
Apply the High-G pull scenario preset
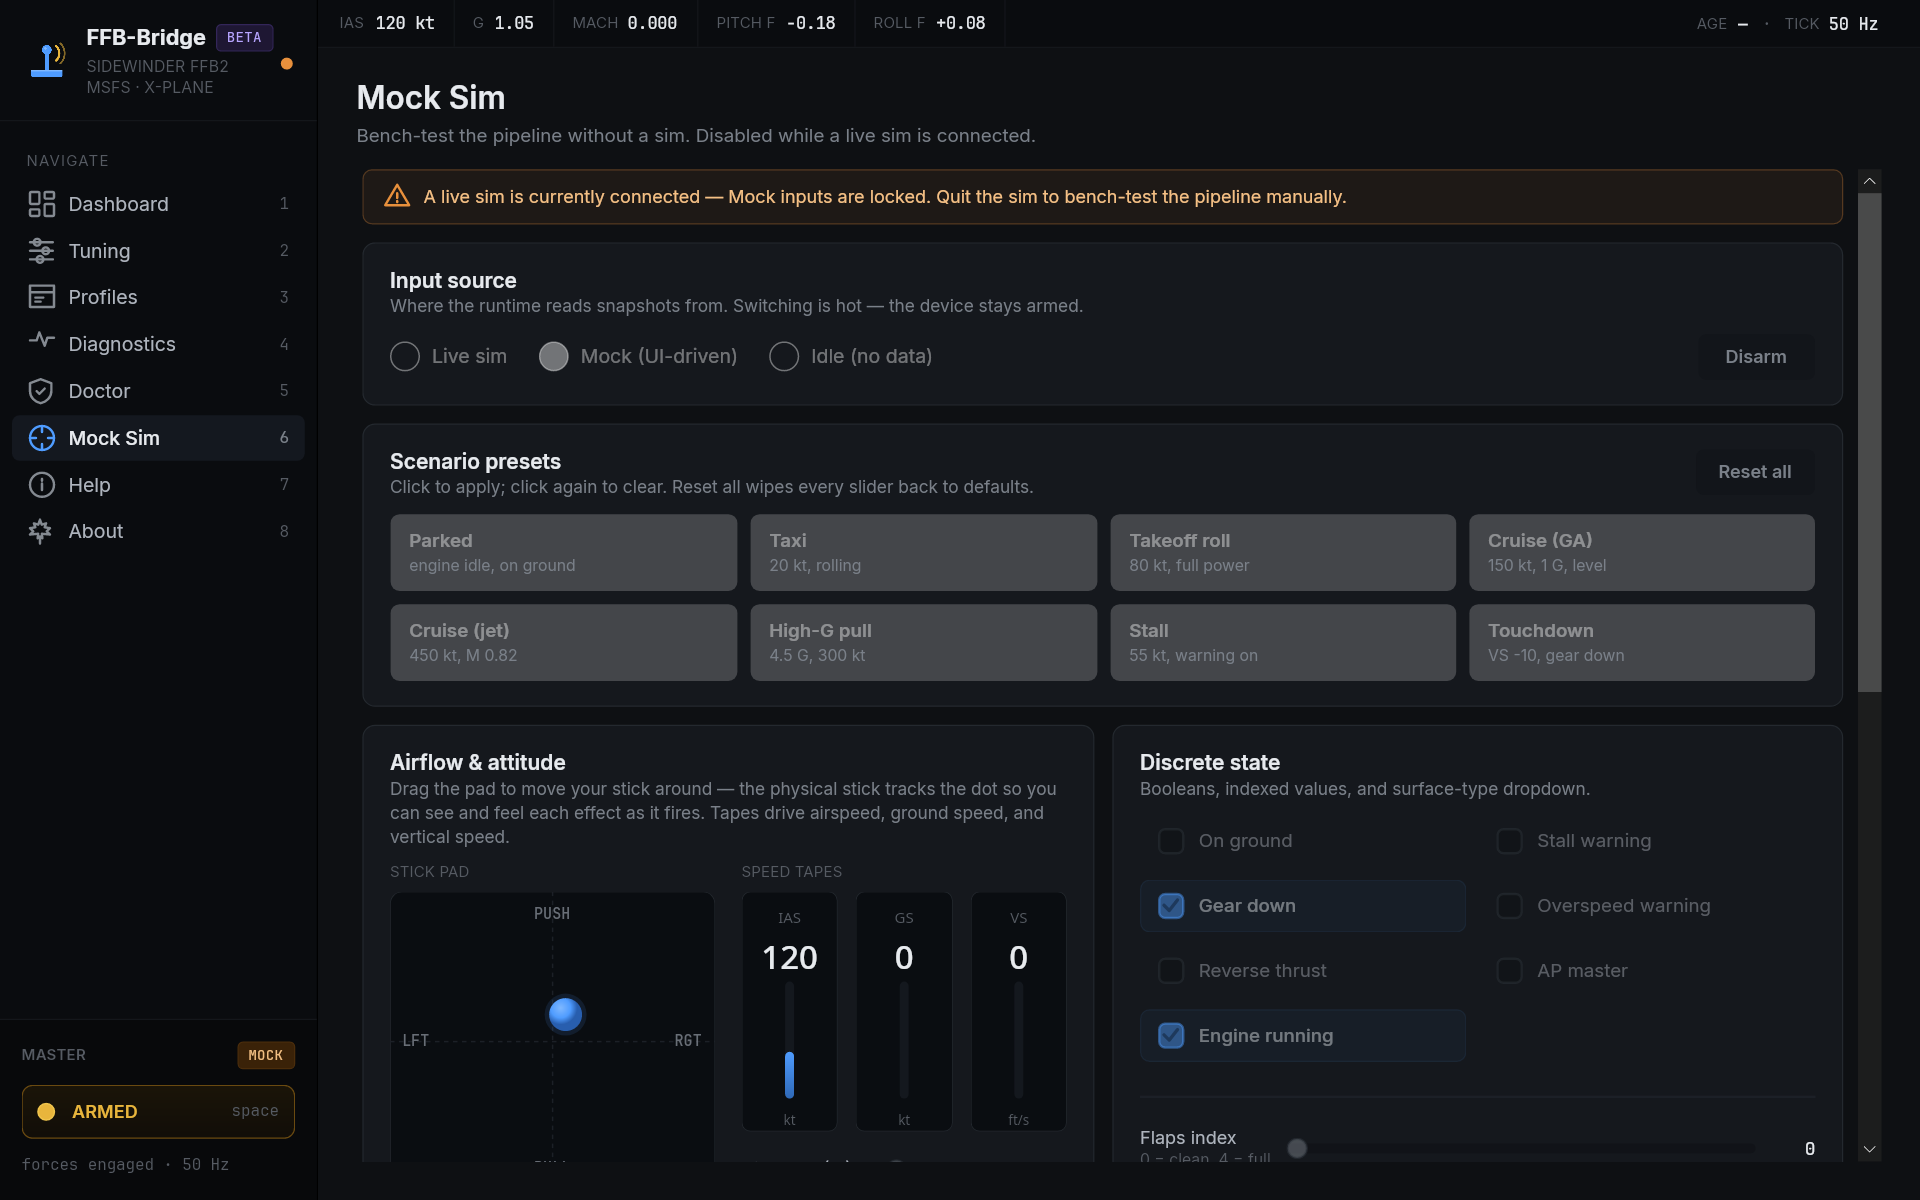tap(923, 643)
